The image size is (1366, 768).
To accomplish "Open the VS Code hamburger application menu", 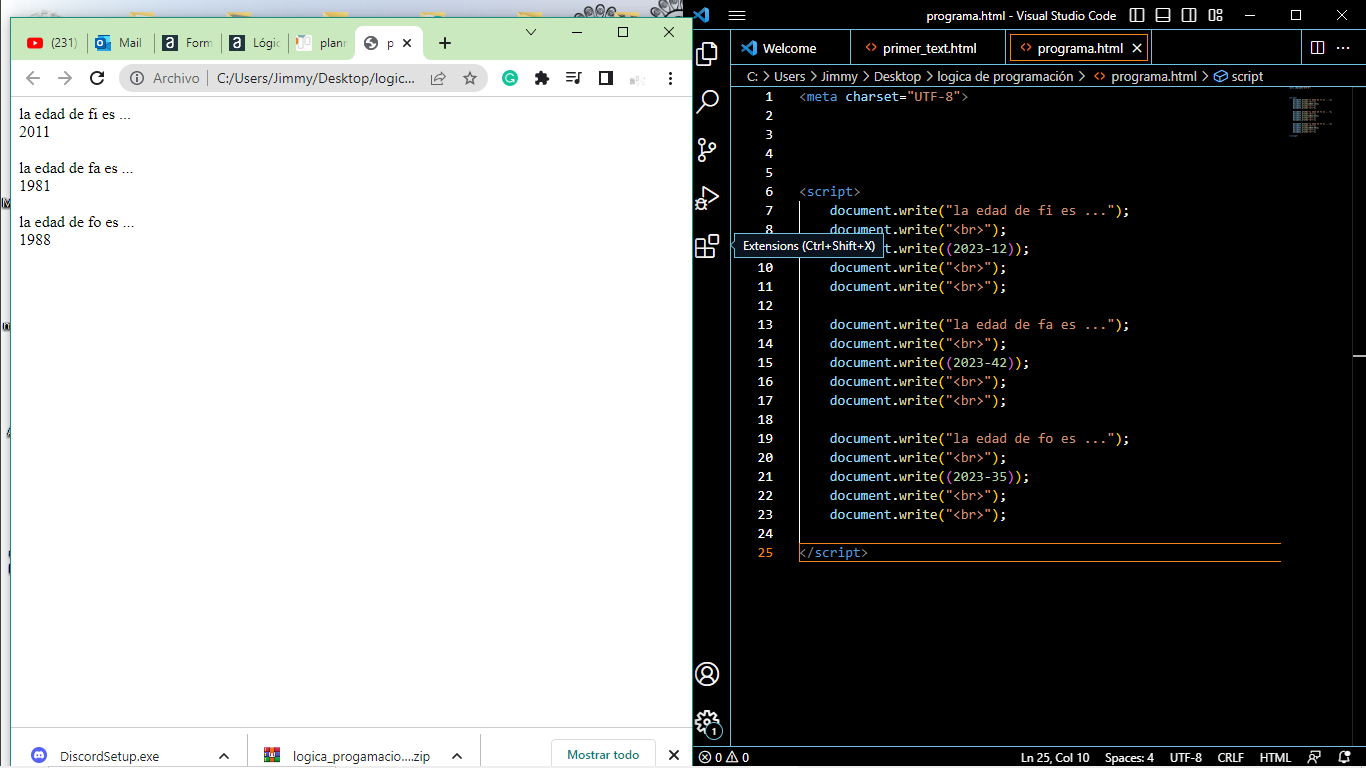I will pyautogui.click(x=737, y=15).
